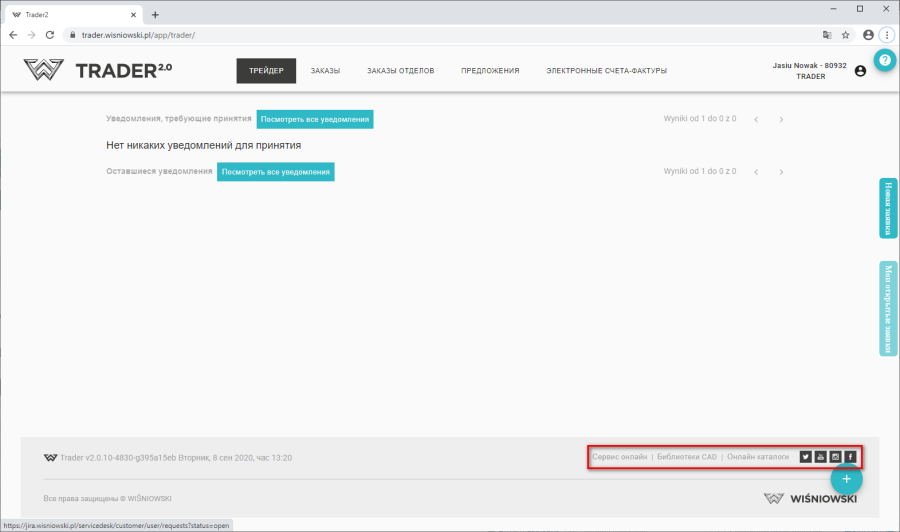The image size is (900, 532).
Task: Click the teal help question mark button
Action: 884,61
